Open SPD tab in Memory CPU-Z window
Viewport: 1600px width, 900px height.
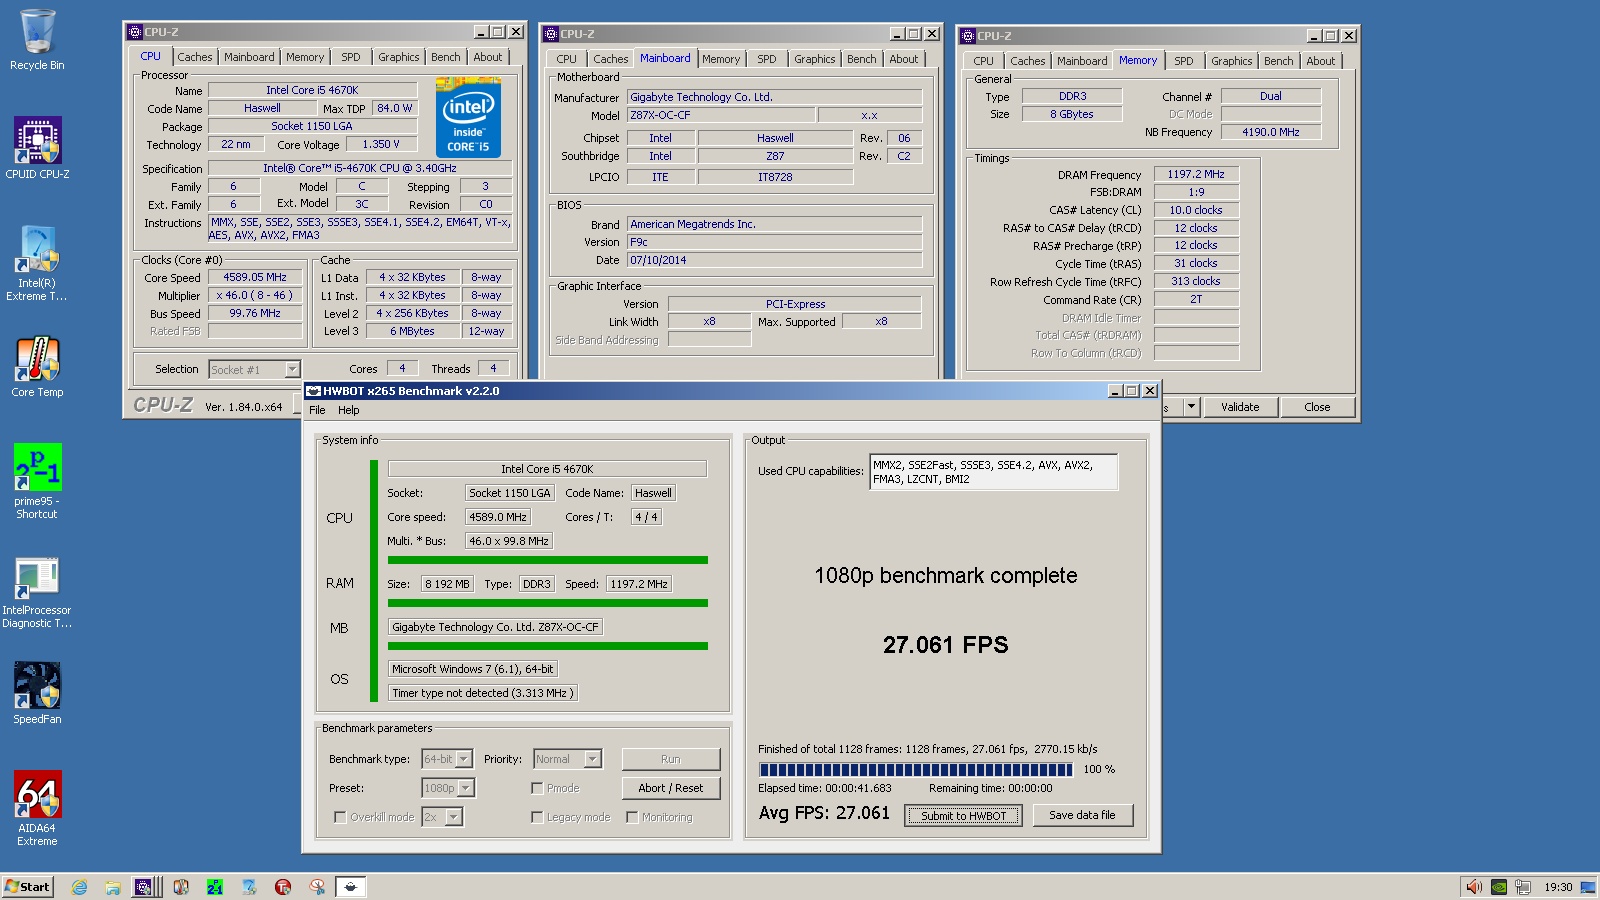tap(1184, 61)
